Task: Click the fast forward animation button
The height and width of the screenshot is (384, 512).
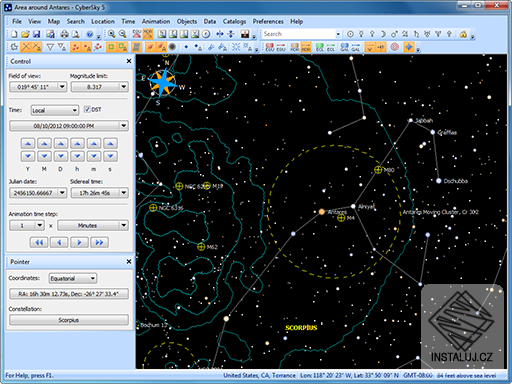Action: (x=99, y=242)
